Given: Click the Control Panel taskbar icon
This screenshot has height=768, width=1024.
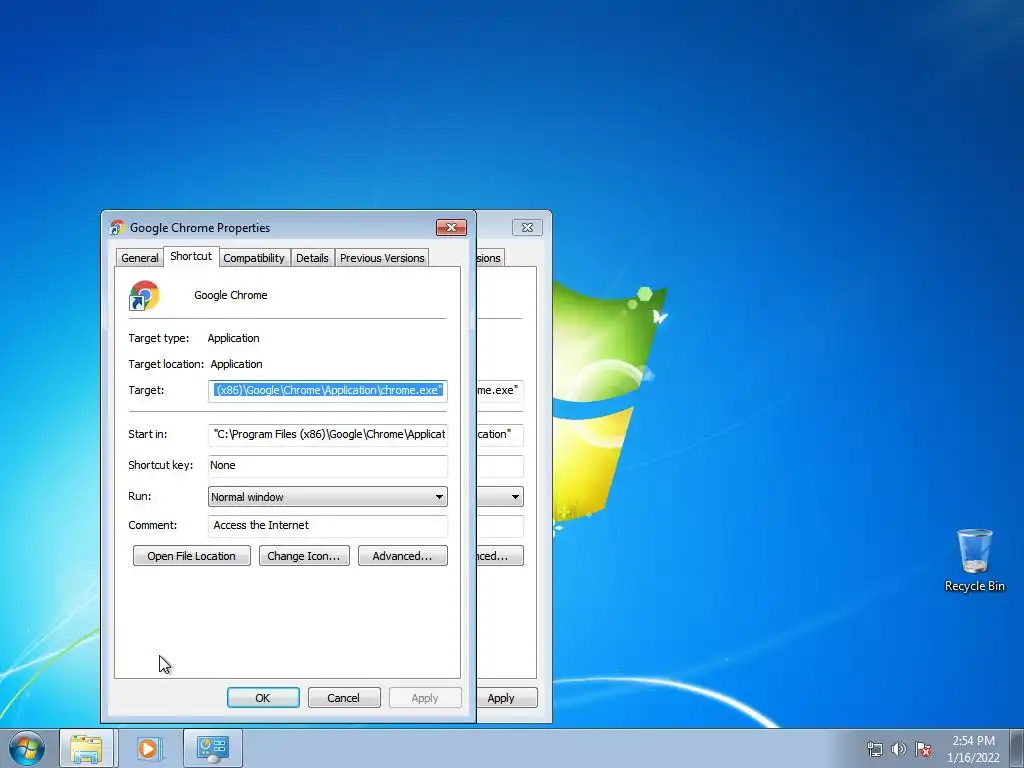Looking at the screenshot, I should pyautogui.click(x=212, y=748).
